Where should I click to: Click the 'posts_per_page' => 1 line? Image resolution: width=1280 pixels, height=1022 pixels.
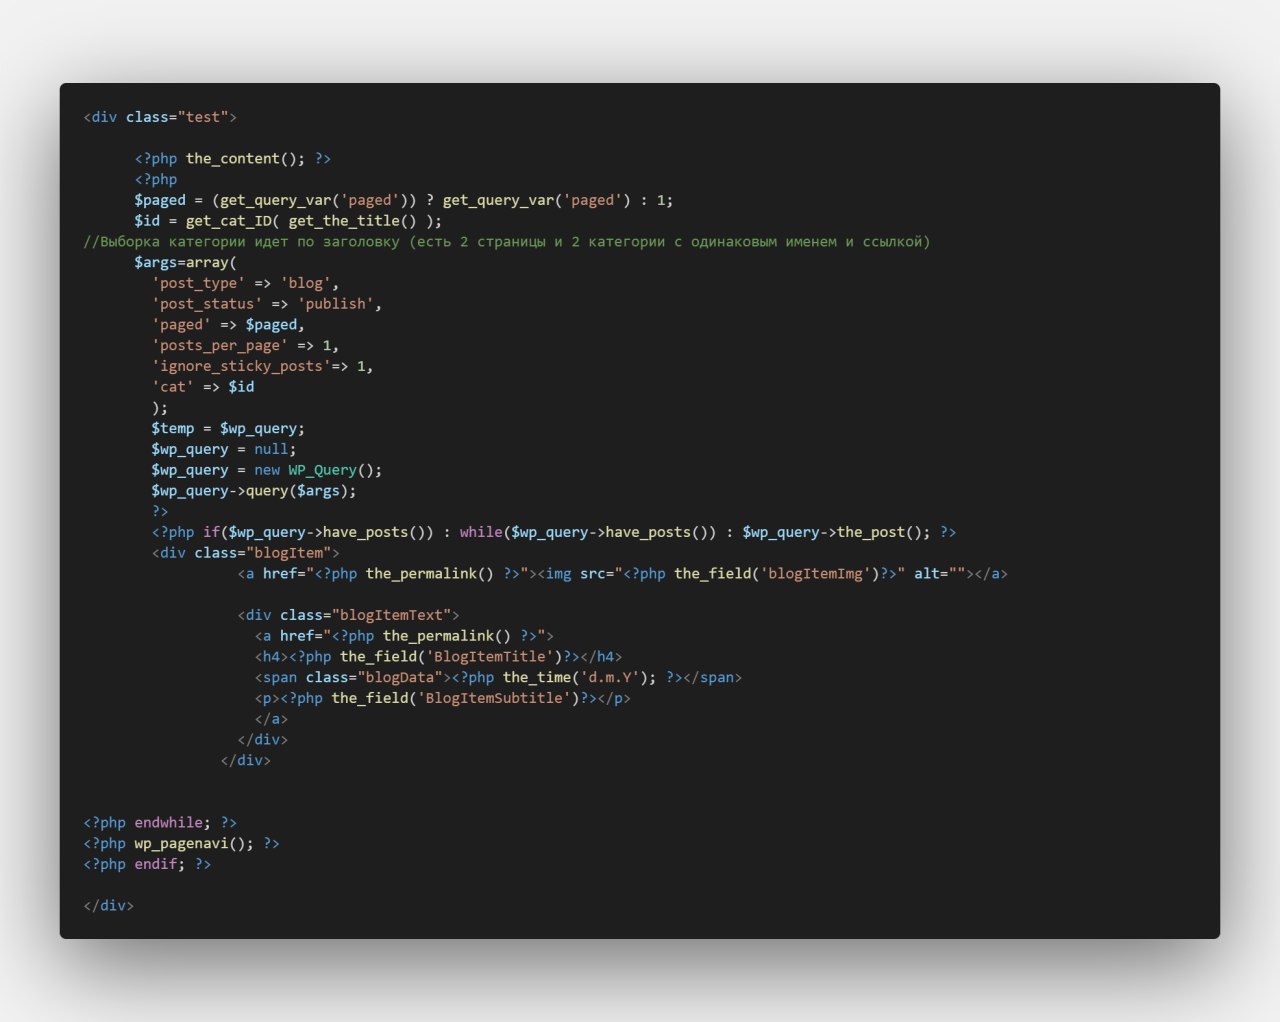pos(246,346)
